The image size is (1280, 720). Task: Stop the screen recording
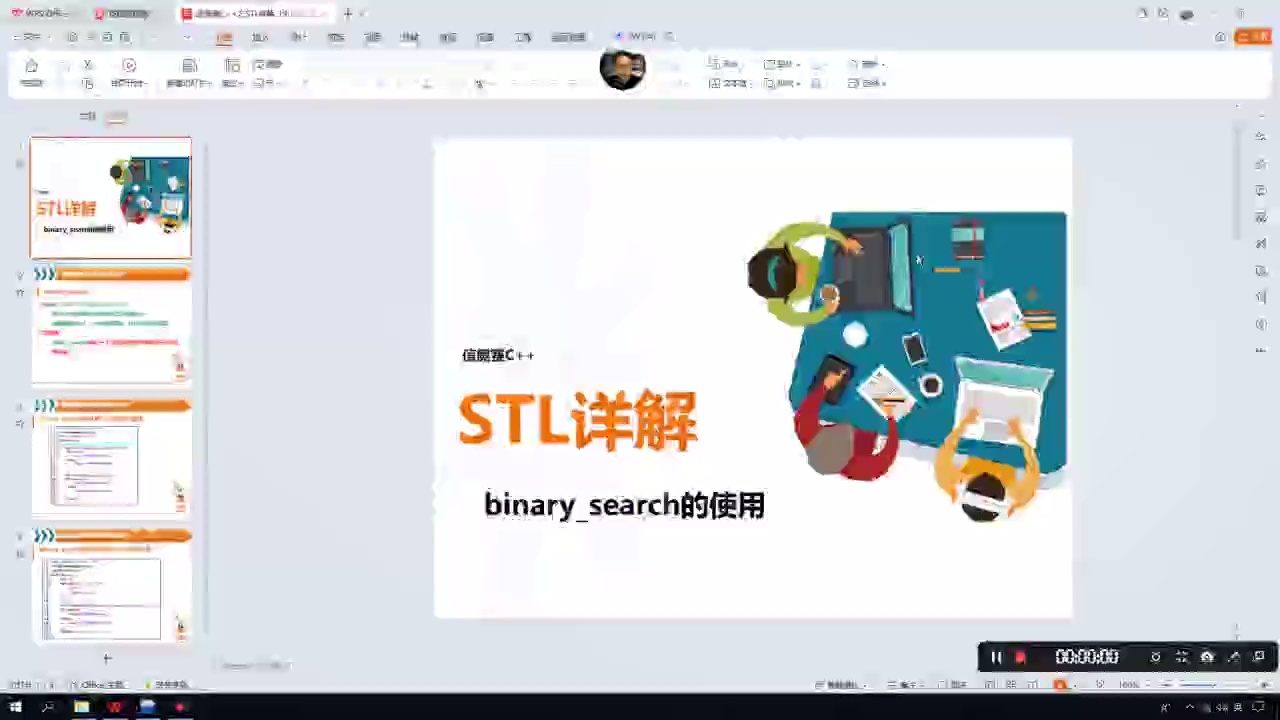pos(1020,656)
